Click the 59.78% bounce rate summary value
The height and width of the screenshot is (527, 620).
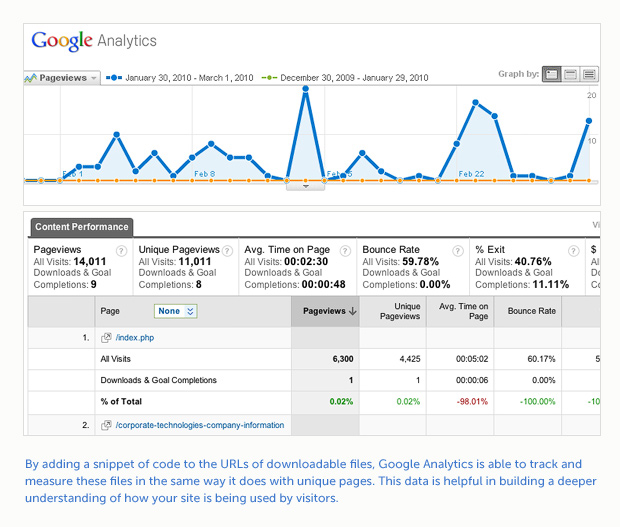click(420, 262)
